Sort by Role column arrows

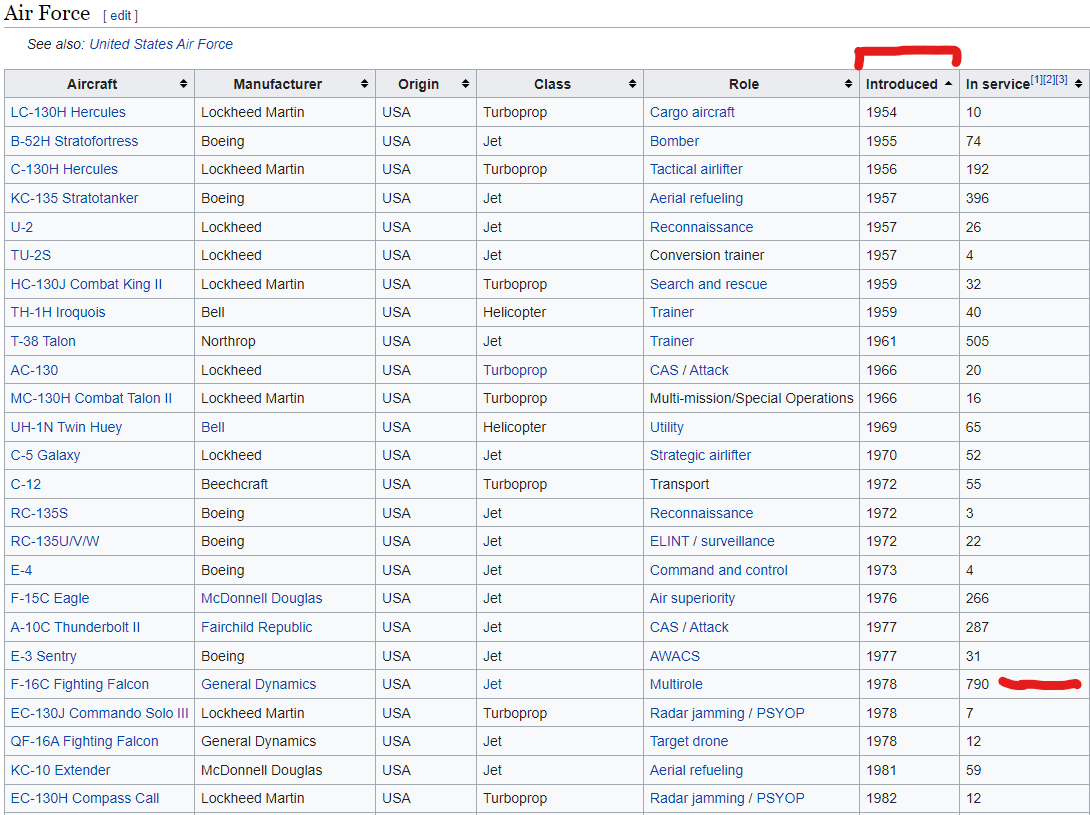pyautogui.click(x=848, y=83)
